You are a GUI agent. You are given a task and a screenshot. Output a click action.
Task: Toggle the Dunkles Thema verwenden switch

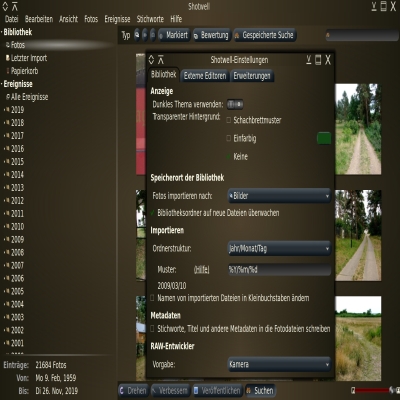click(235, 104)
